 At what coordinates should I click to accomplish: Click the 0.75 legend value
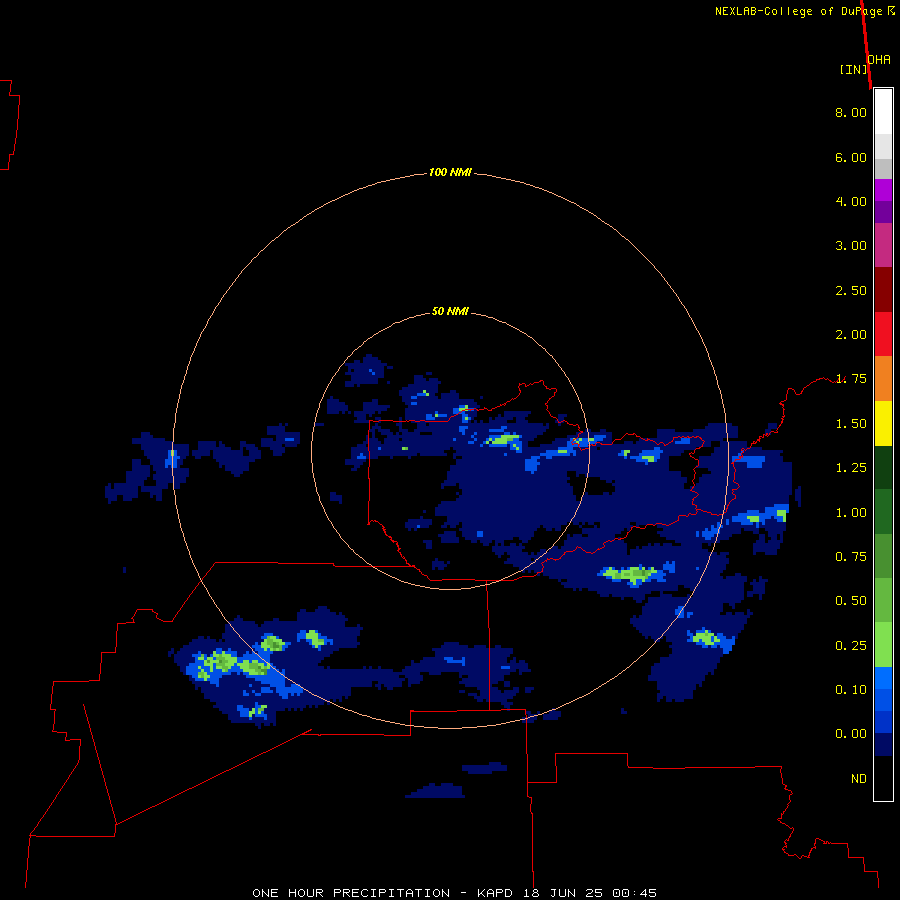click(851, 557)
